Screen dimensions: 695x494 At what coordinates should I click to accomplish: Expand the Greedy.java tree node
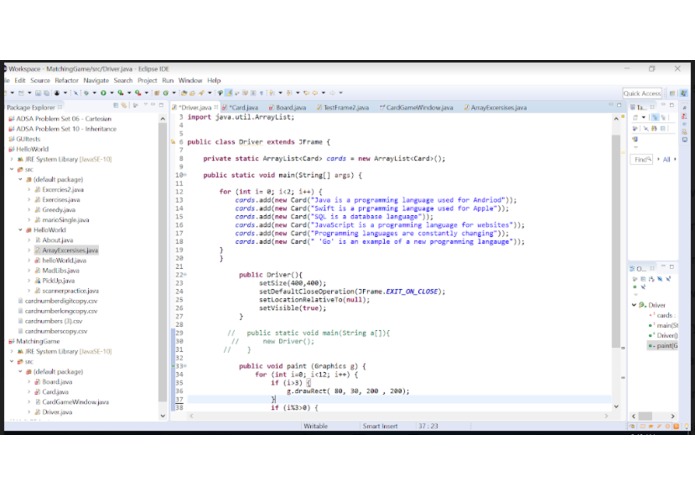[x=29, y=210]
